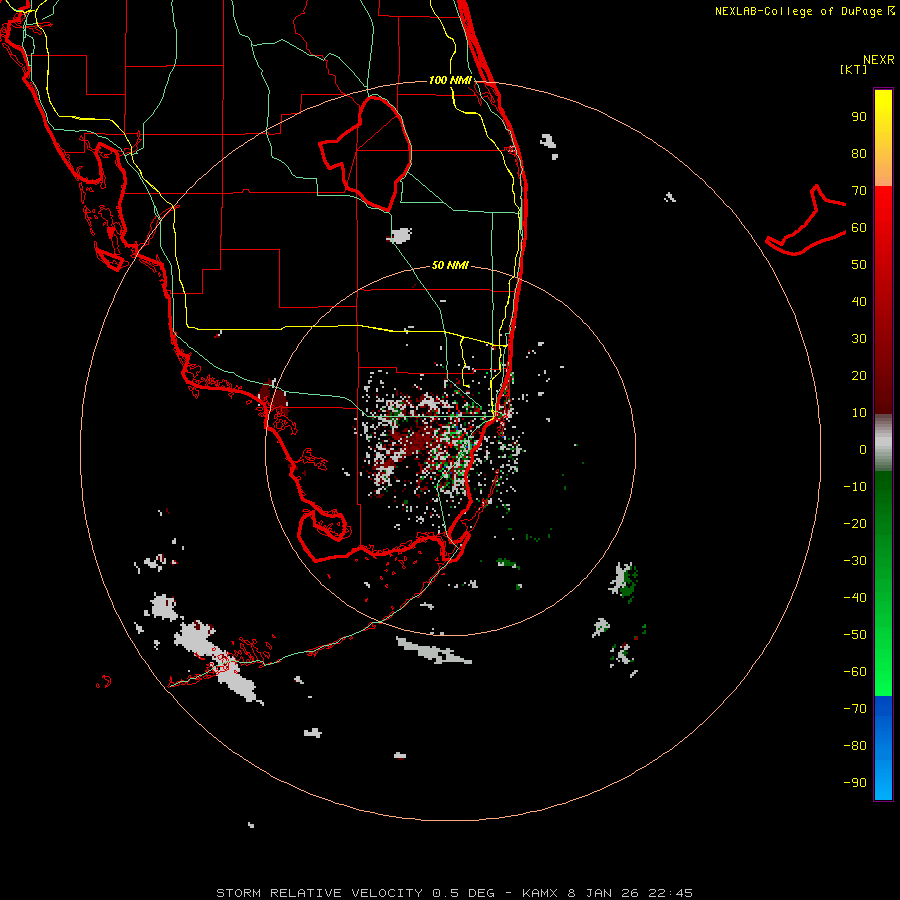The height and width of the screenshot is (900, 900).
Task: Select the "NEXLAB-College of DuPage" header text
Action: tap(798, 11)
